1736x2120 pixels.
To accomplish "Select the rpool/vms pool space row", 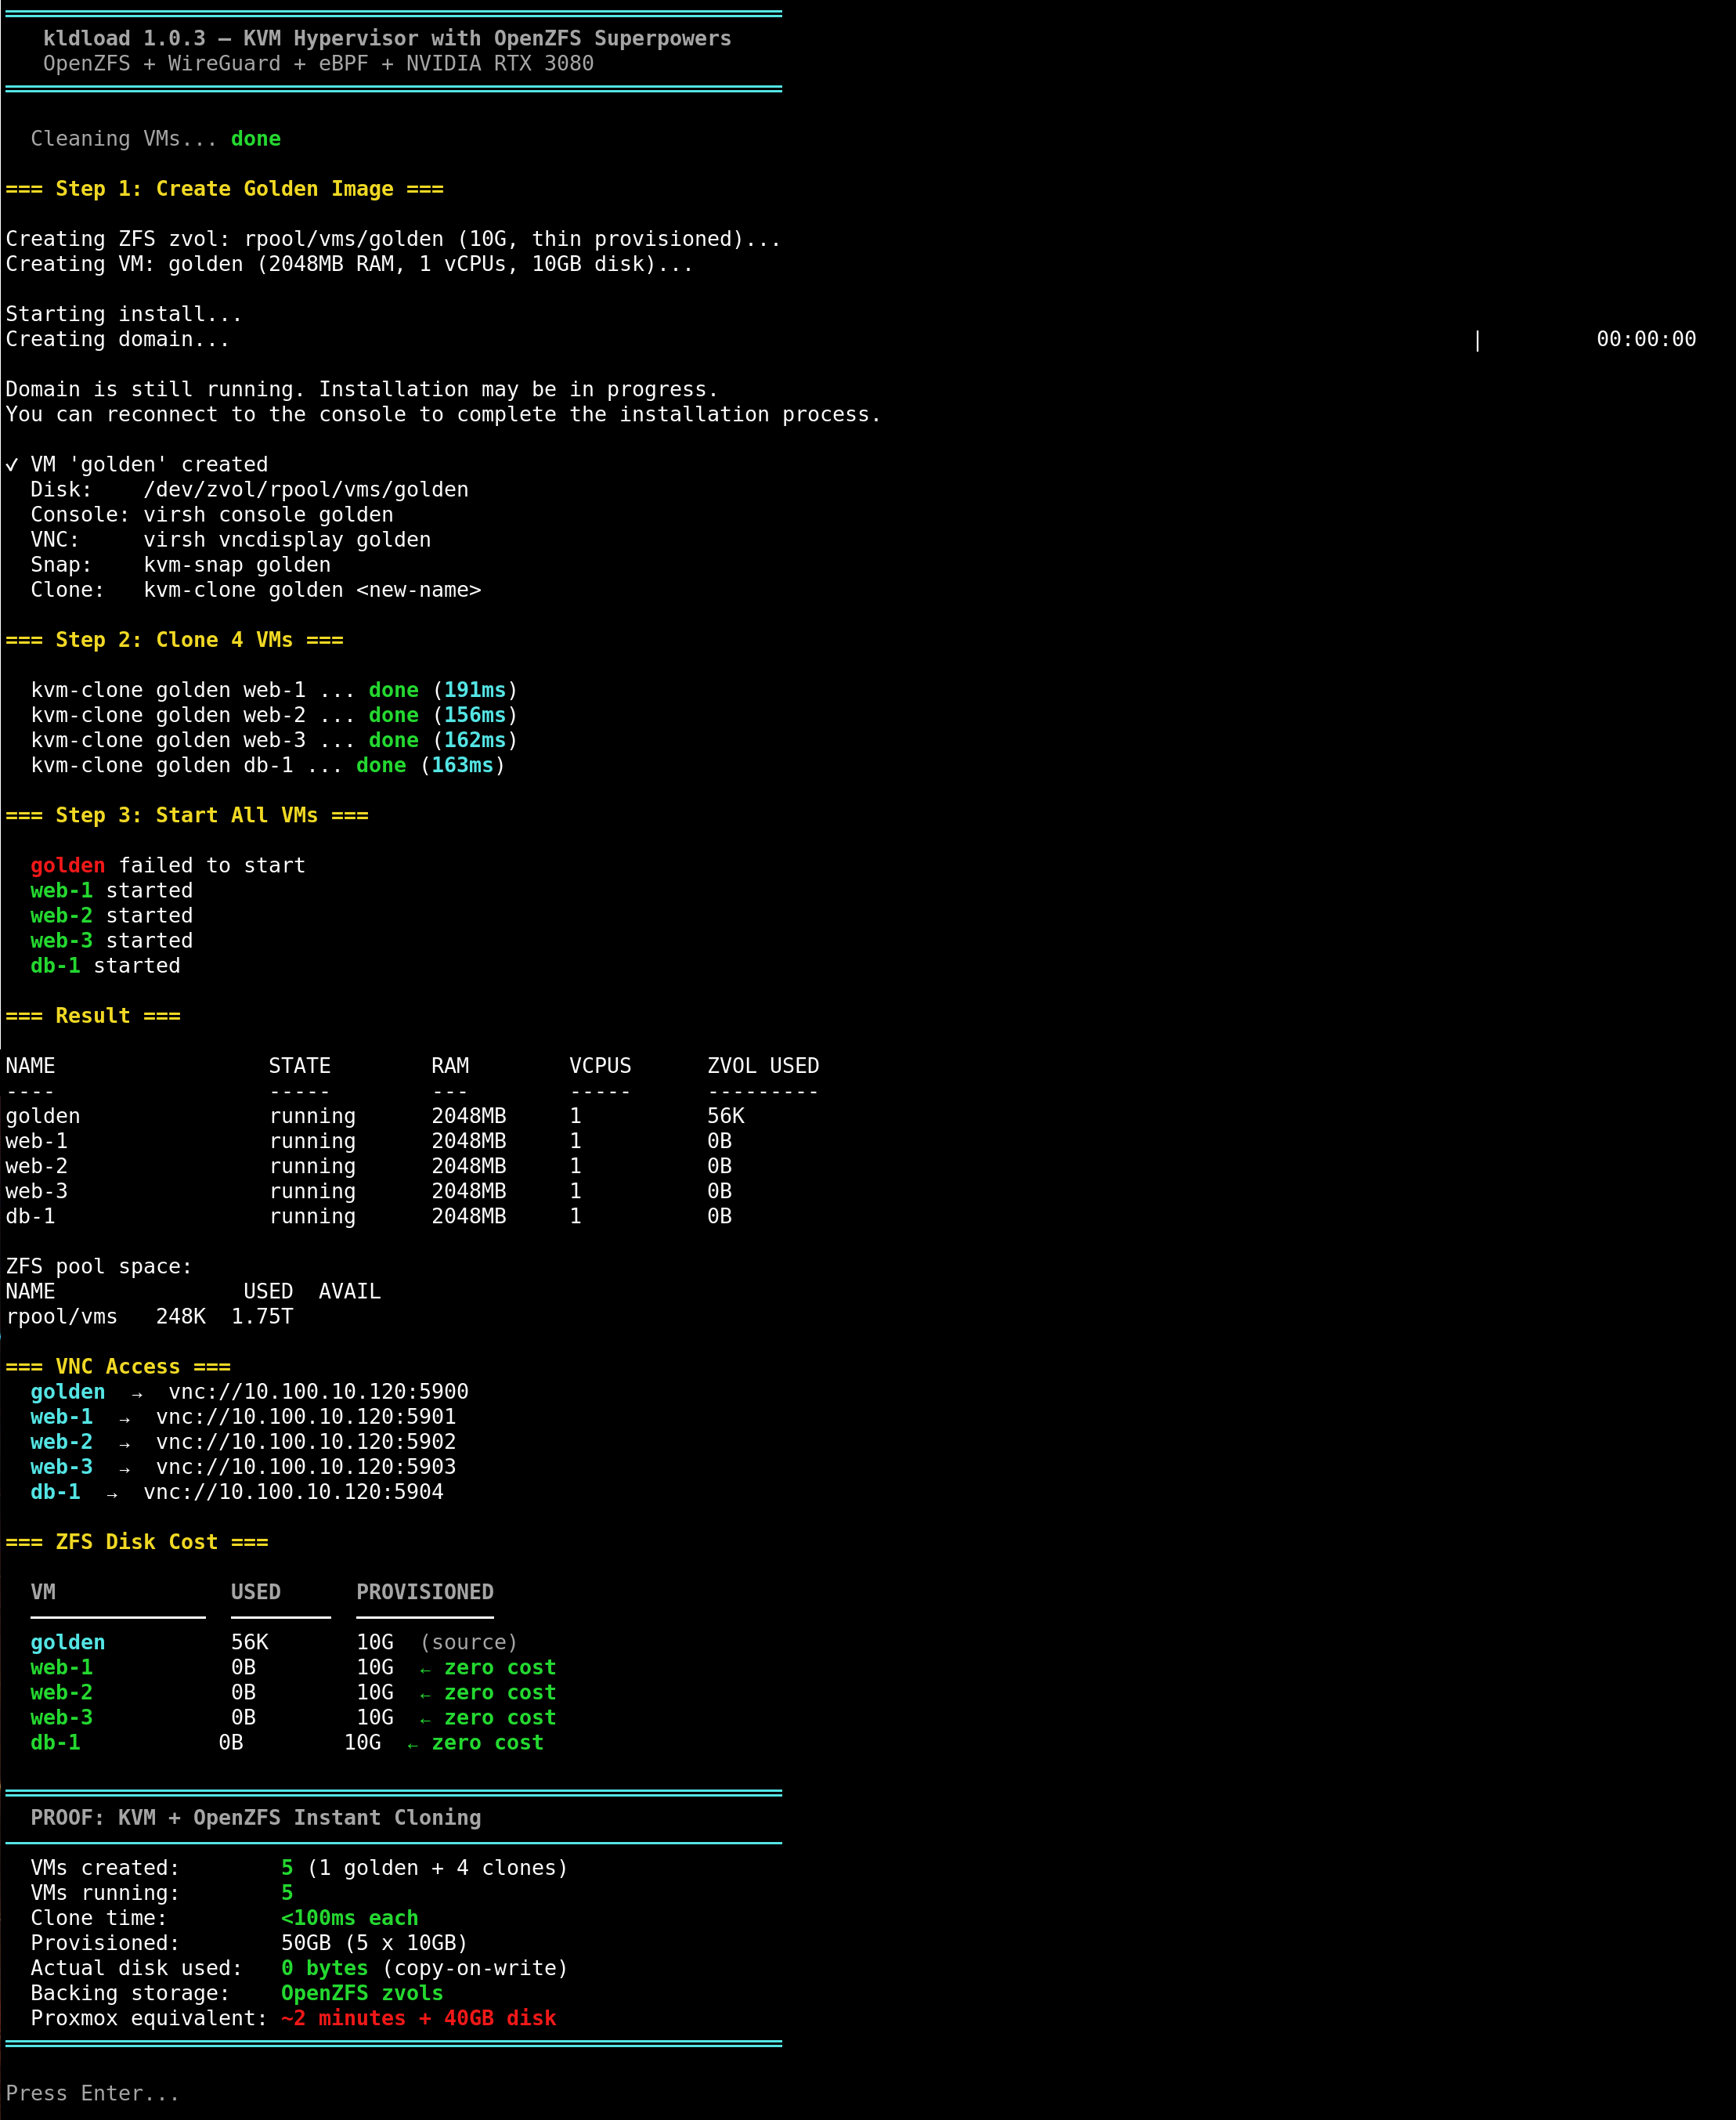I will point(150,1317).
